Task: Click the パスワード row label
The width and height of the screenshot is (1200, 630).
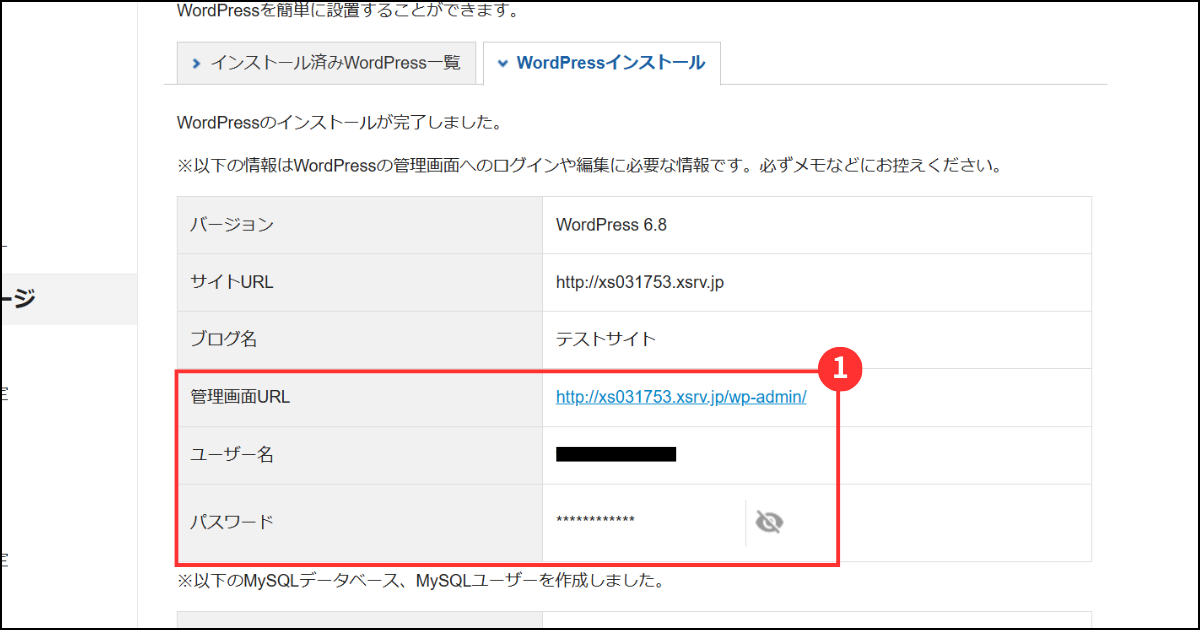Action: (232, 521)
